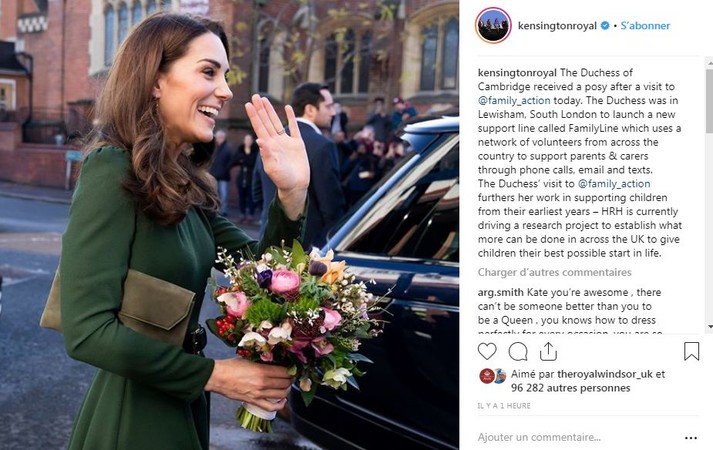Screen dimensions: 713x450
Task: Open kensingtonroyal username in header
Action: tap(557, 25)
